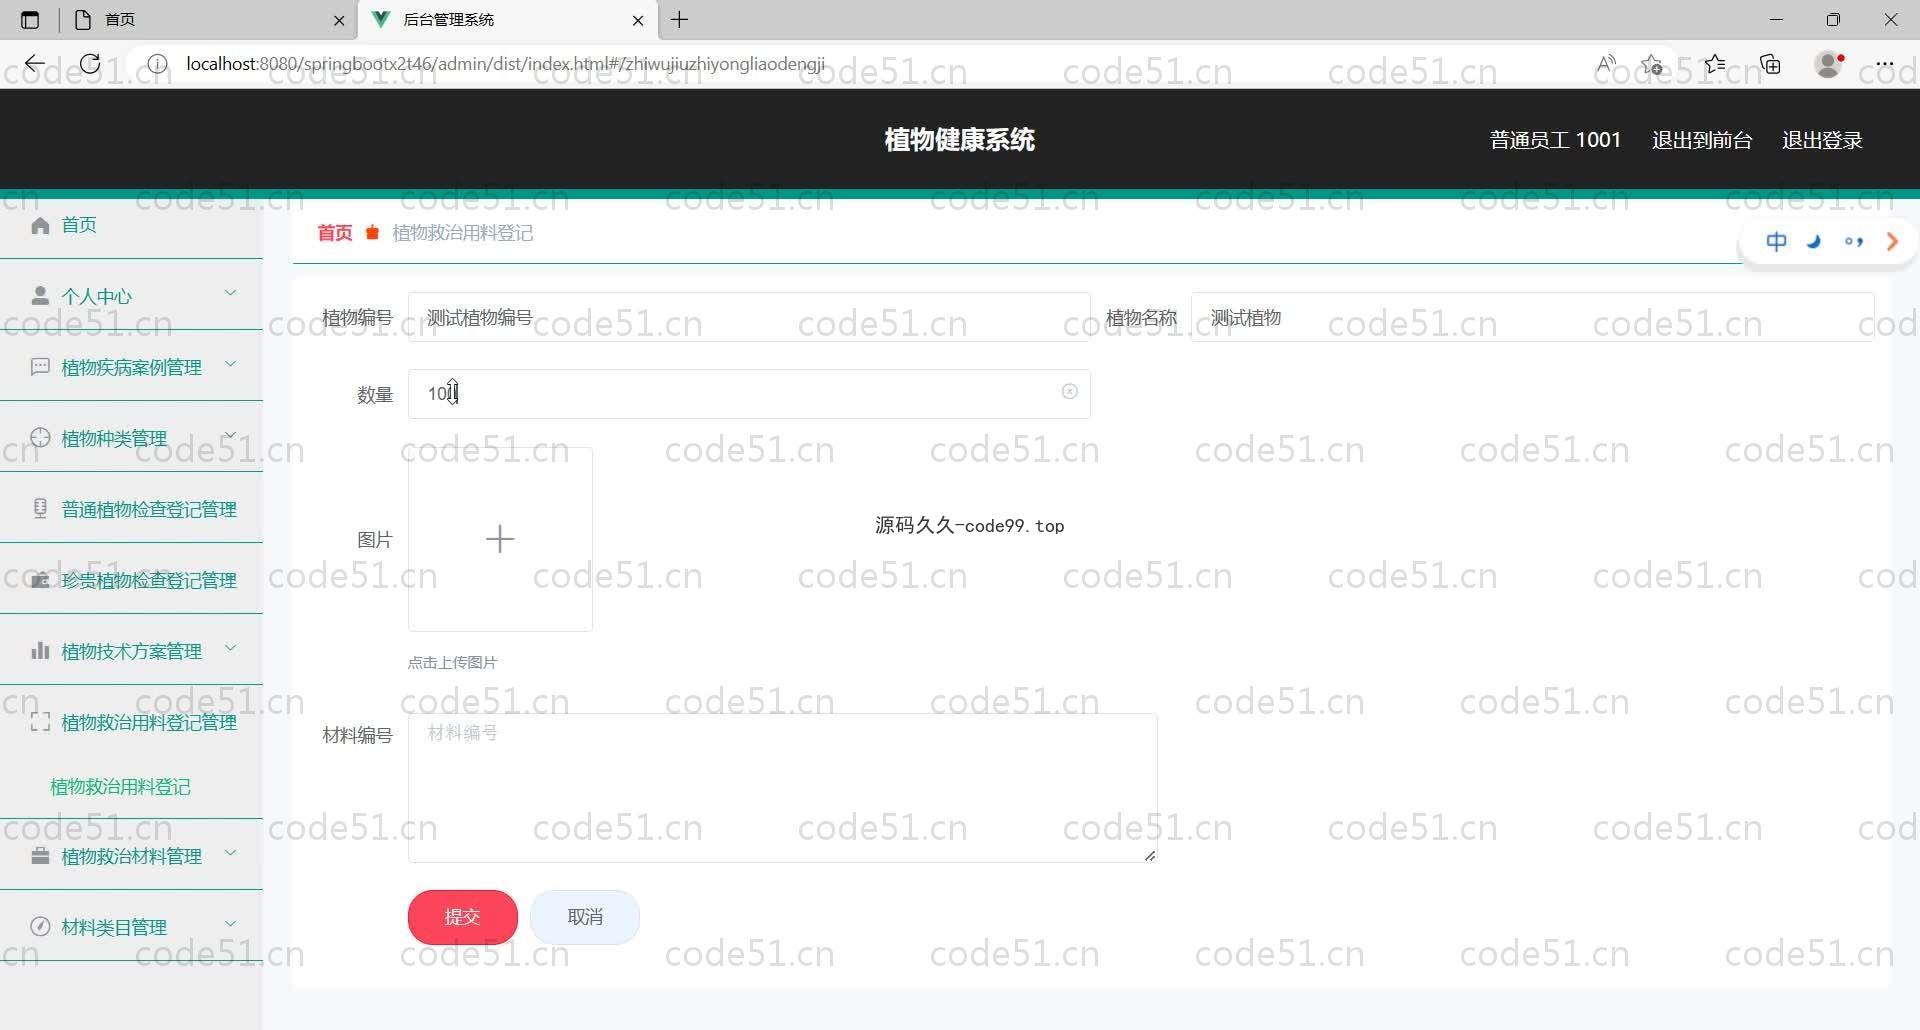Reload the page with the refresh icon
The image size is (1920, 1030).
pyautogui.click(x=90, y=64)
